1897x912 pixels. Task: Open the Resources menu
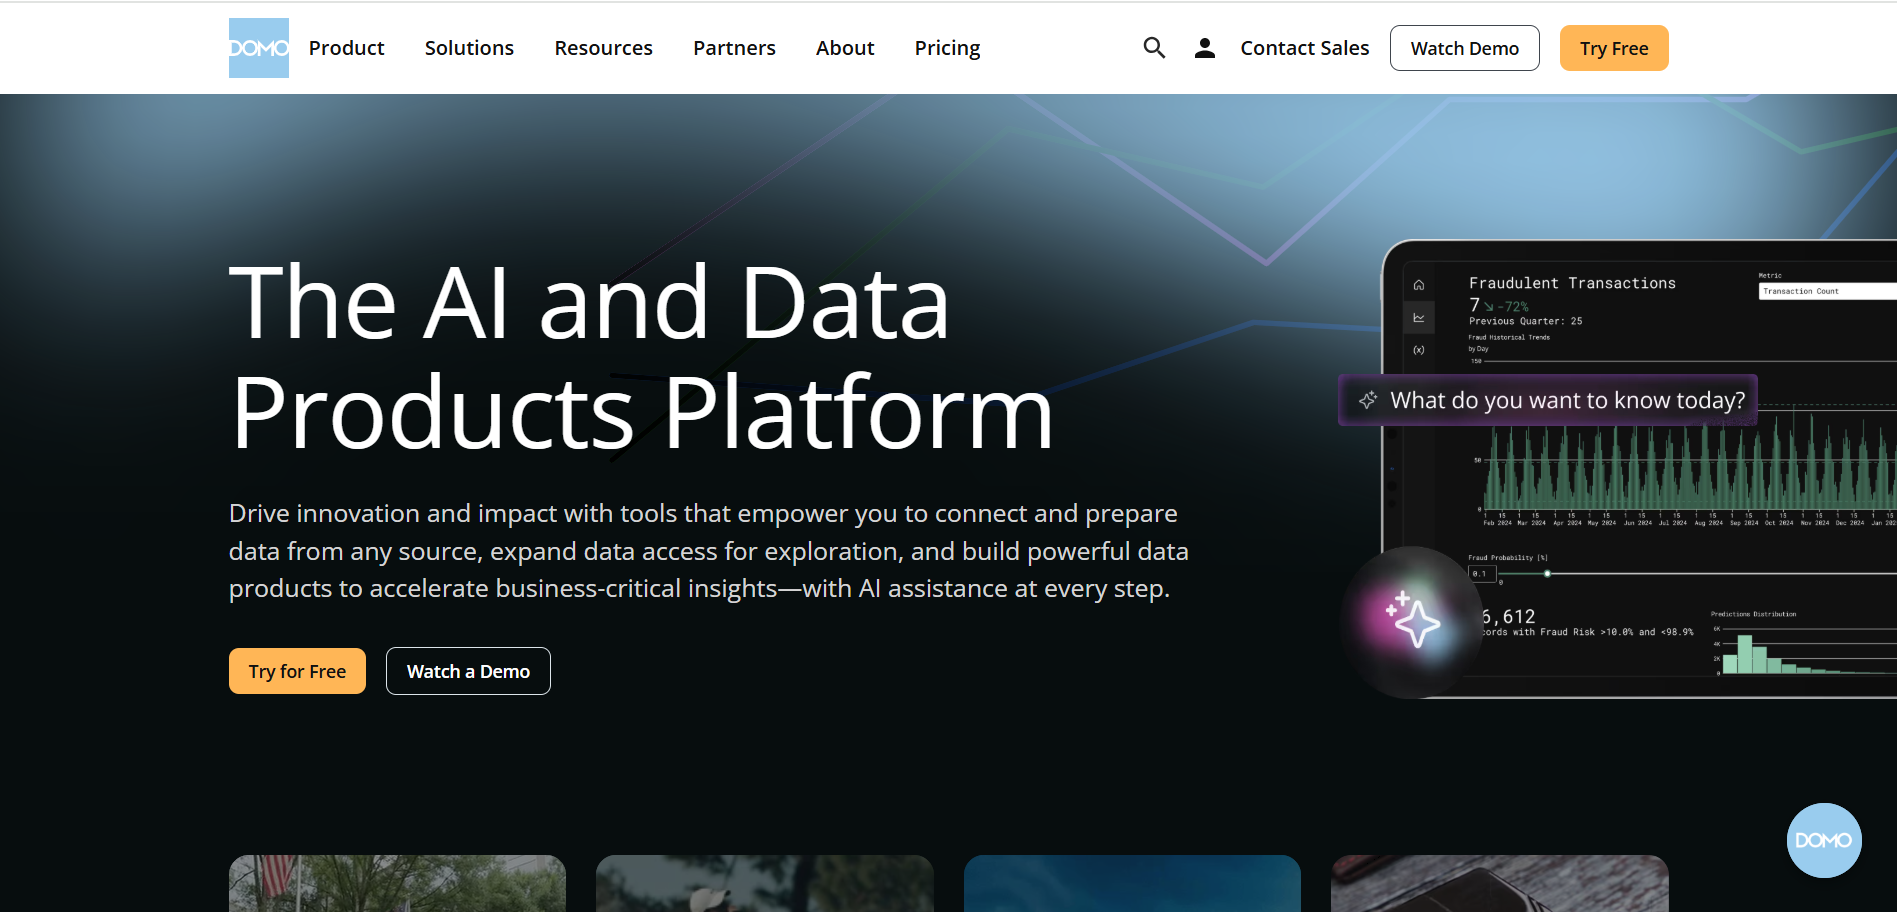(603, 48)
